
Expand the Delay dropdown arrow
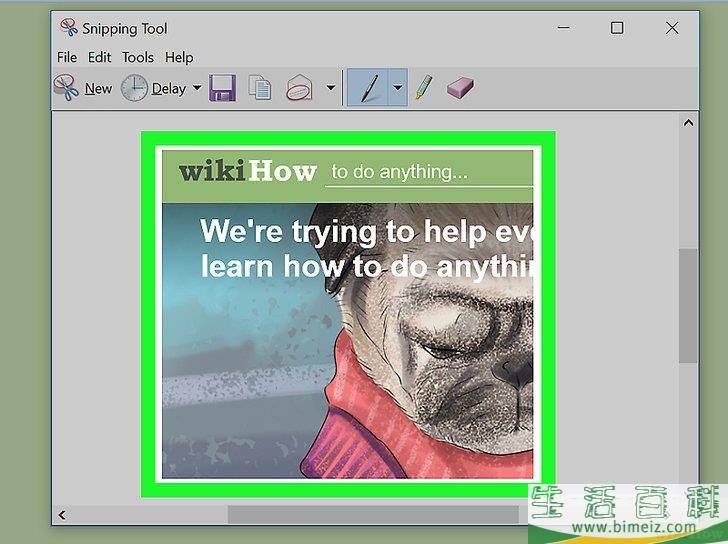coord(197,87)
